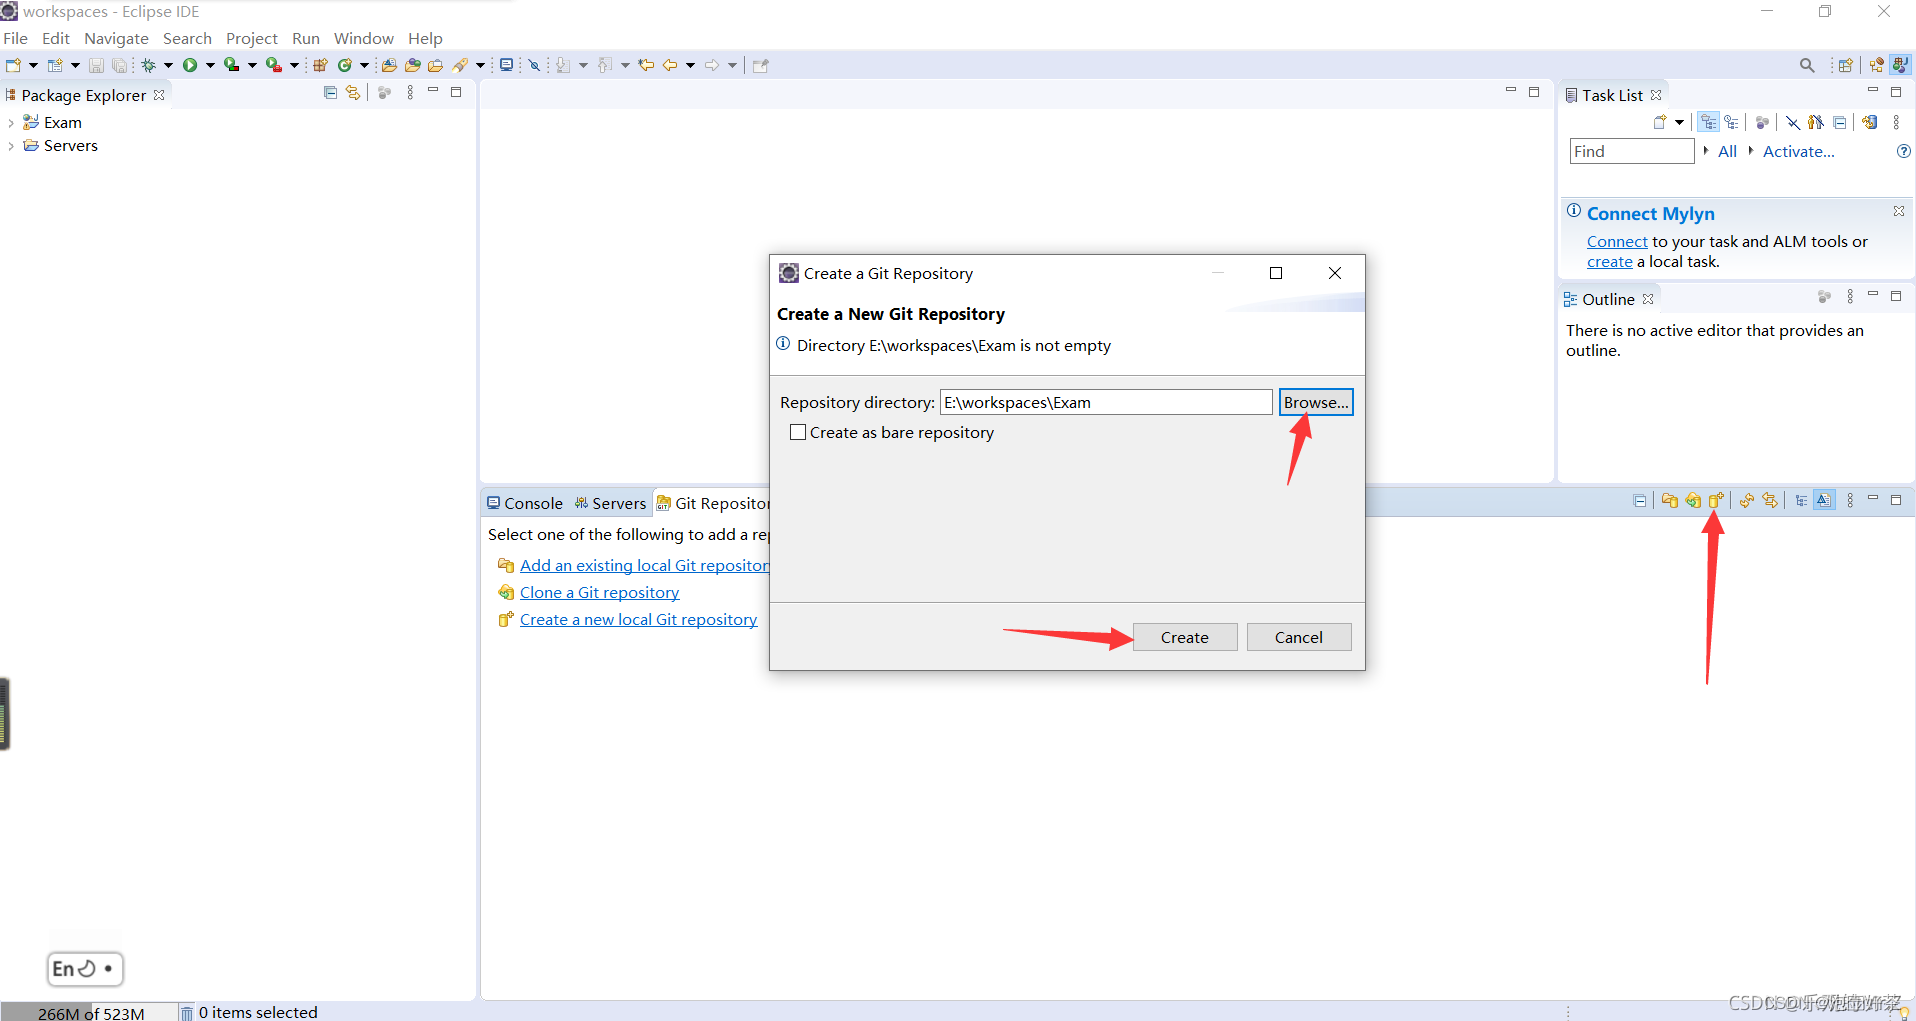Click the Open a Terminal monitor icon
The height and width of the screenshot is (1021, 1916).
(506, 65)
